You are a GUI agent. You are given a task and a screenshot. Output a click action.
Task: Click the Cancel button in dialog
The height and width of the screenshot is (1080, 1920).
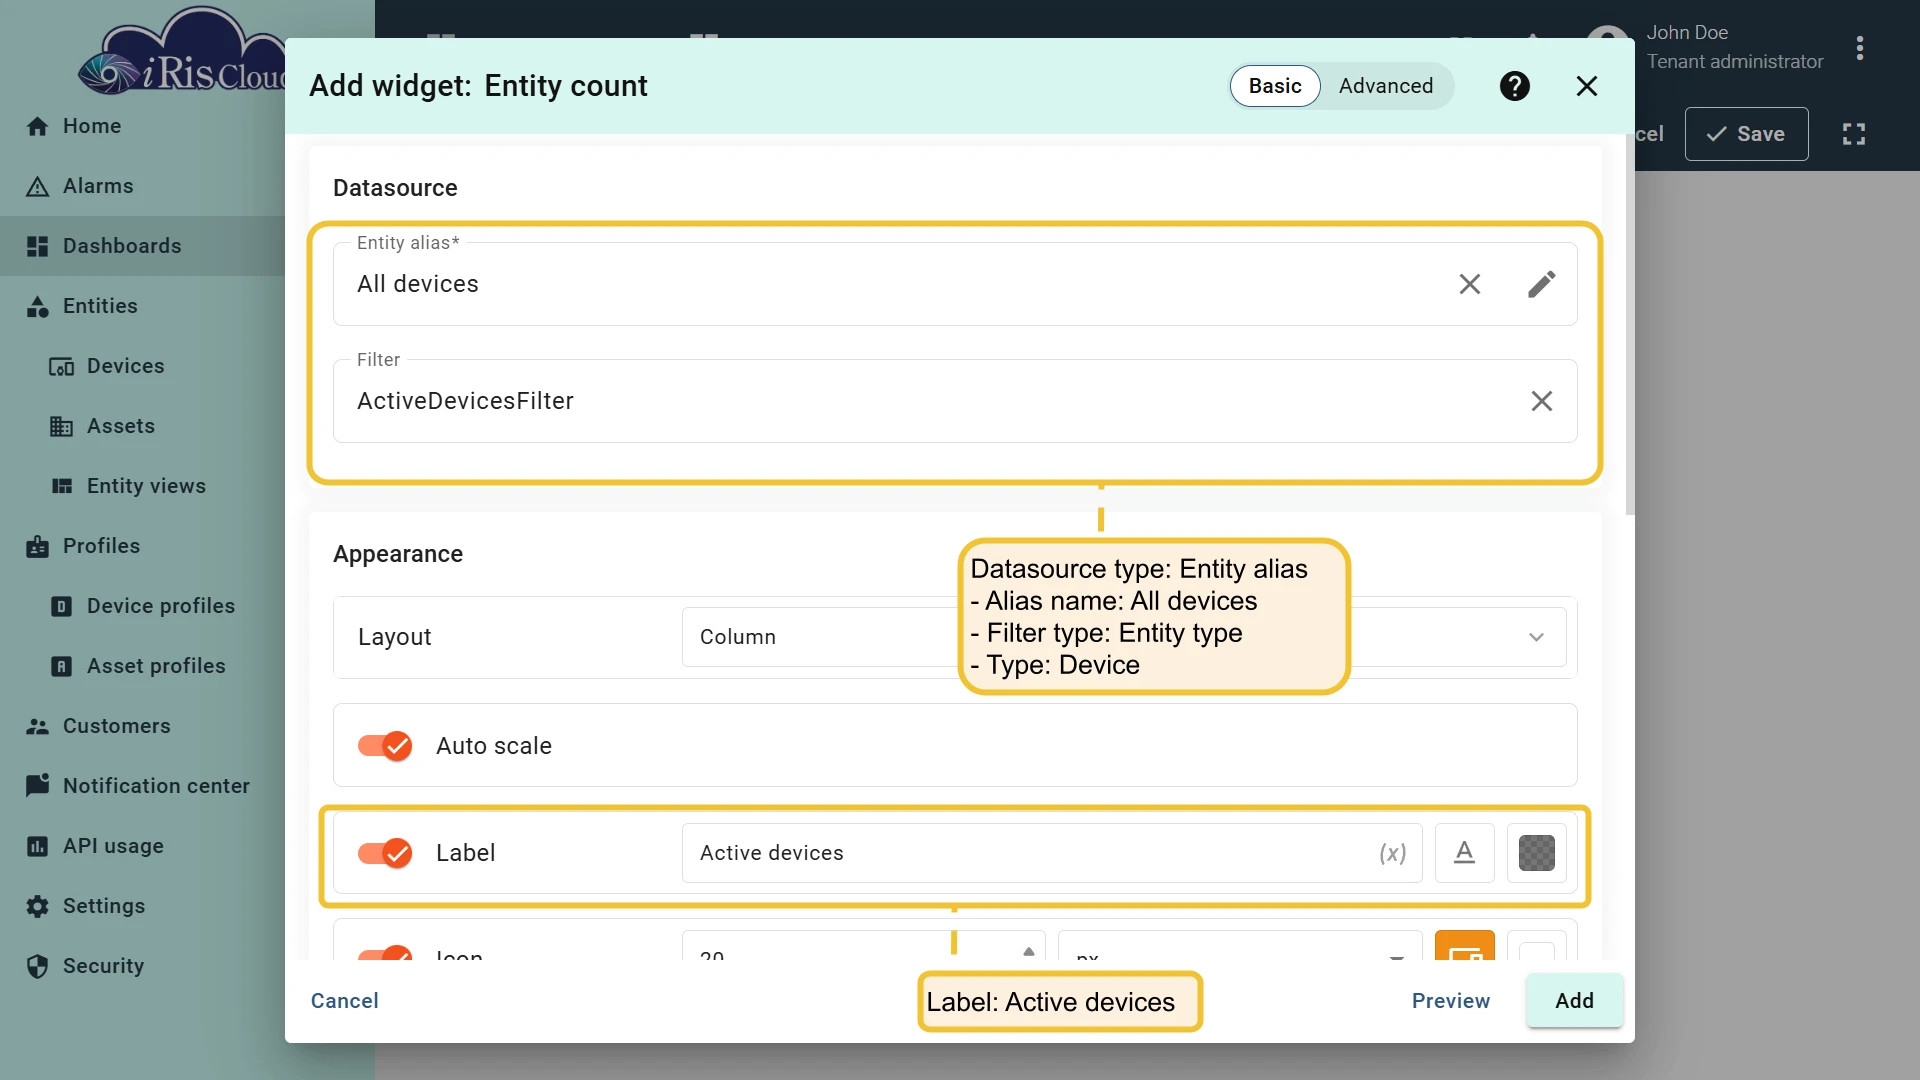[344, 1001]
